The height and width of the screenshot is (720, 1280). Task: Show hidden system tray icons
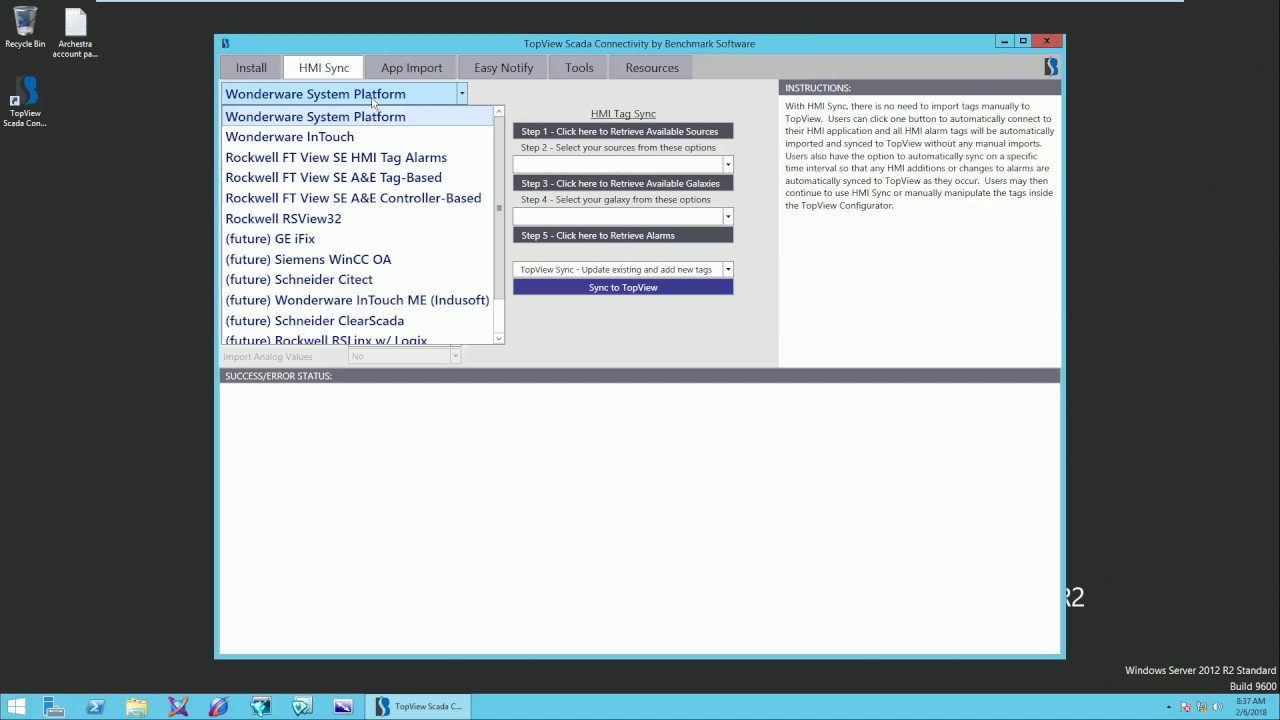(x=1168, y=707)
